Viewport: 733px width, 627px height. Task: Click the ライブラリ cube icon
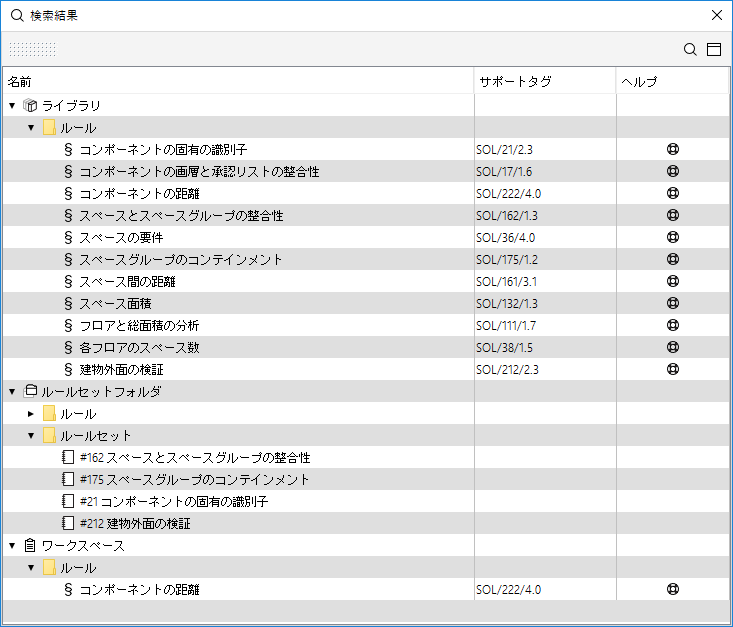click(30, 105)
